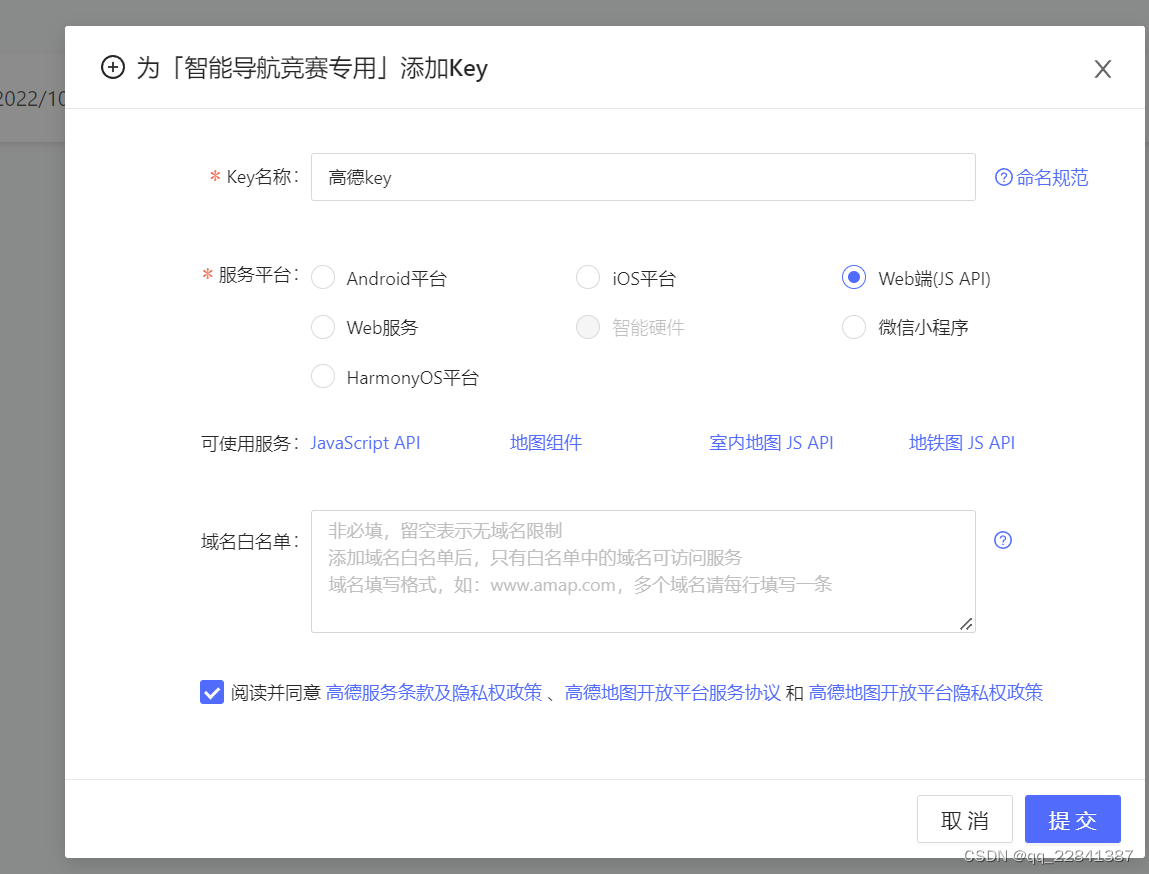1149x874 pixels.
Task: Click the question mark help icon beside 命名规范
Action: [1002, 176]
